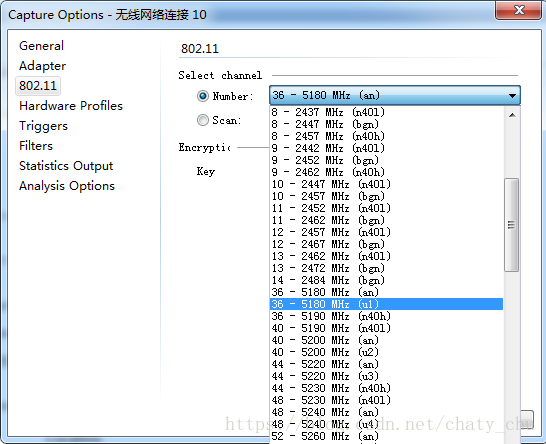
Task: Click the channel list scrollbar thumb
Action: (512, 225)
